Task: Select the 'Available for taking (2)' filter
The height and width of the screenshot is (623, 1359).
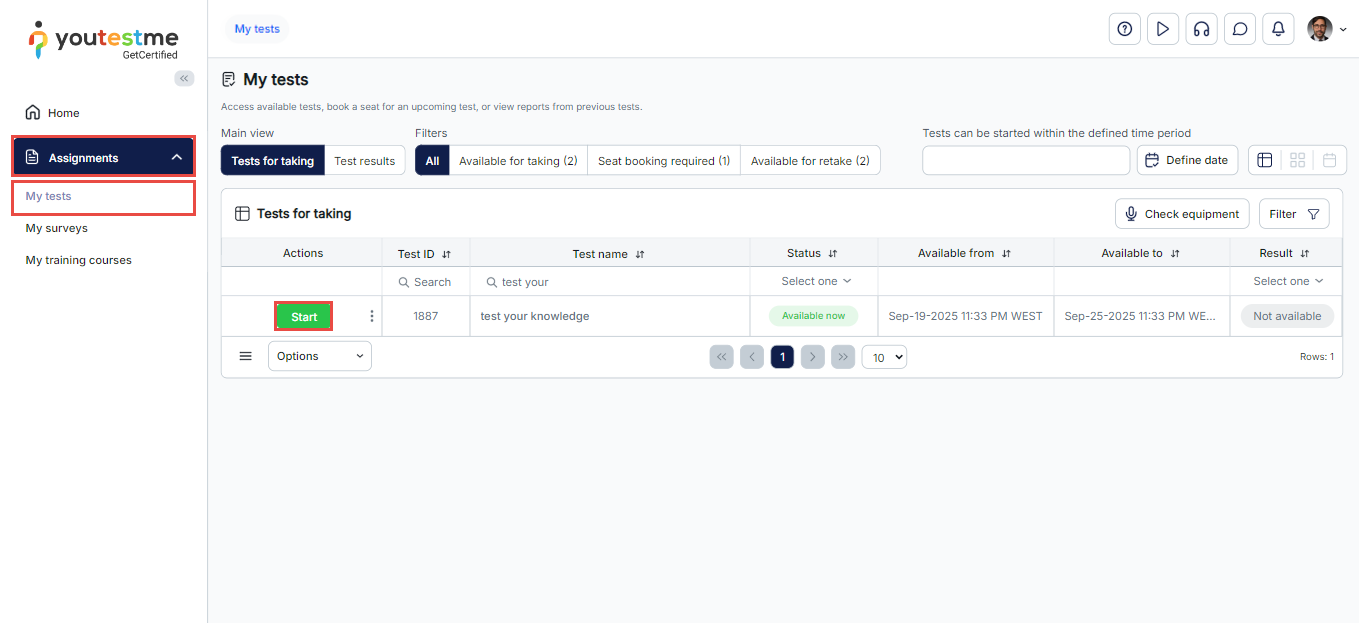Action: (x=518, y=161)
